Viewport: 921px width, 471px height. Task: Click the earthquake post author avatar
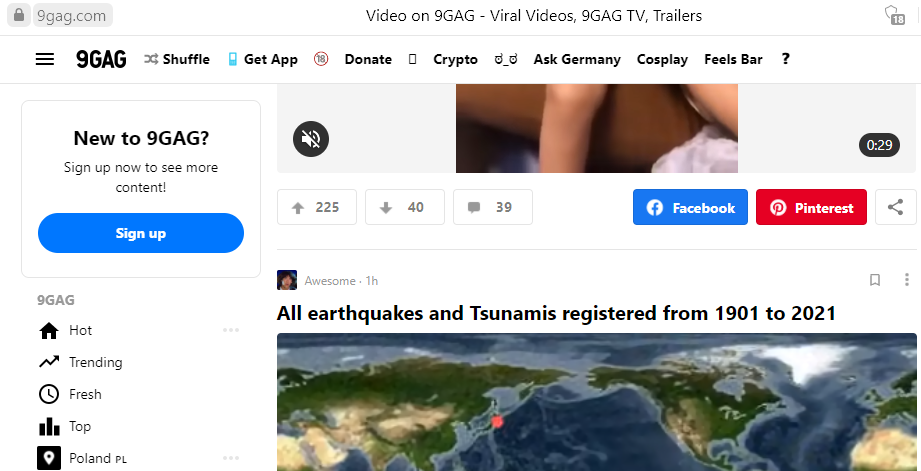pyautogui.click(x=287, y=280)
